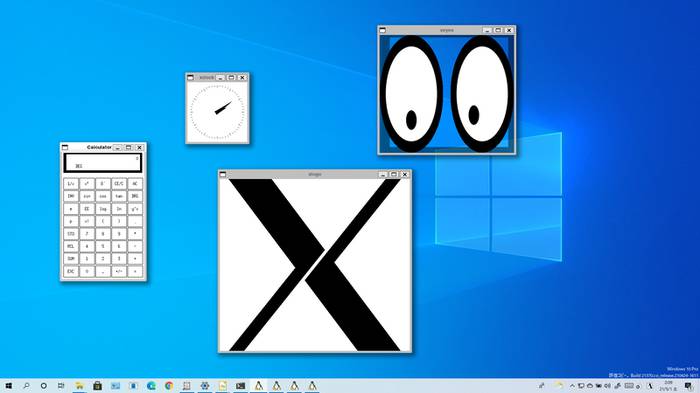700x393 pixels.
Task: Click the EE exponent key
Action: tap(87, 209)
